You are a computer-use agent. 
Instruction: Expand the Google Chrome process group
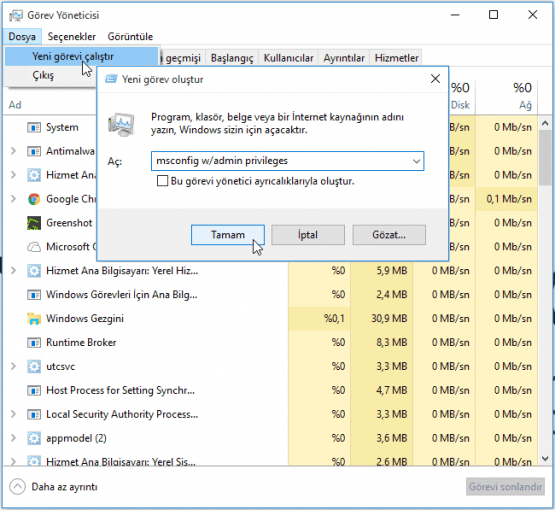[x=13, y=199]
